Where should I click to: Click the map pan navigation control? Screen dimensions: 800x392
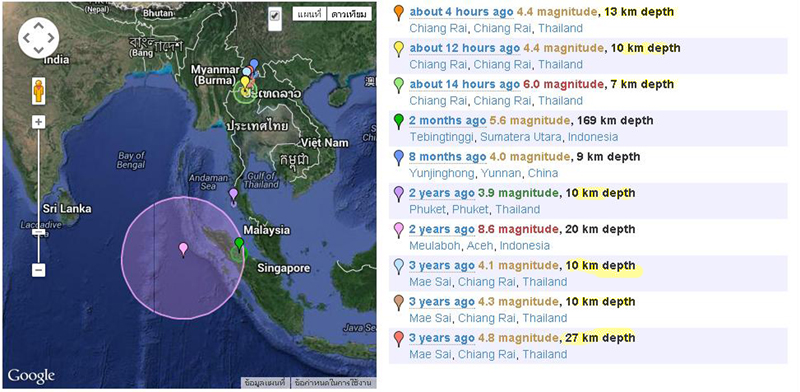click(x=38, y=38)
